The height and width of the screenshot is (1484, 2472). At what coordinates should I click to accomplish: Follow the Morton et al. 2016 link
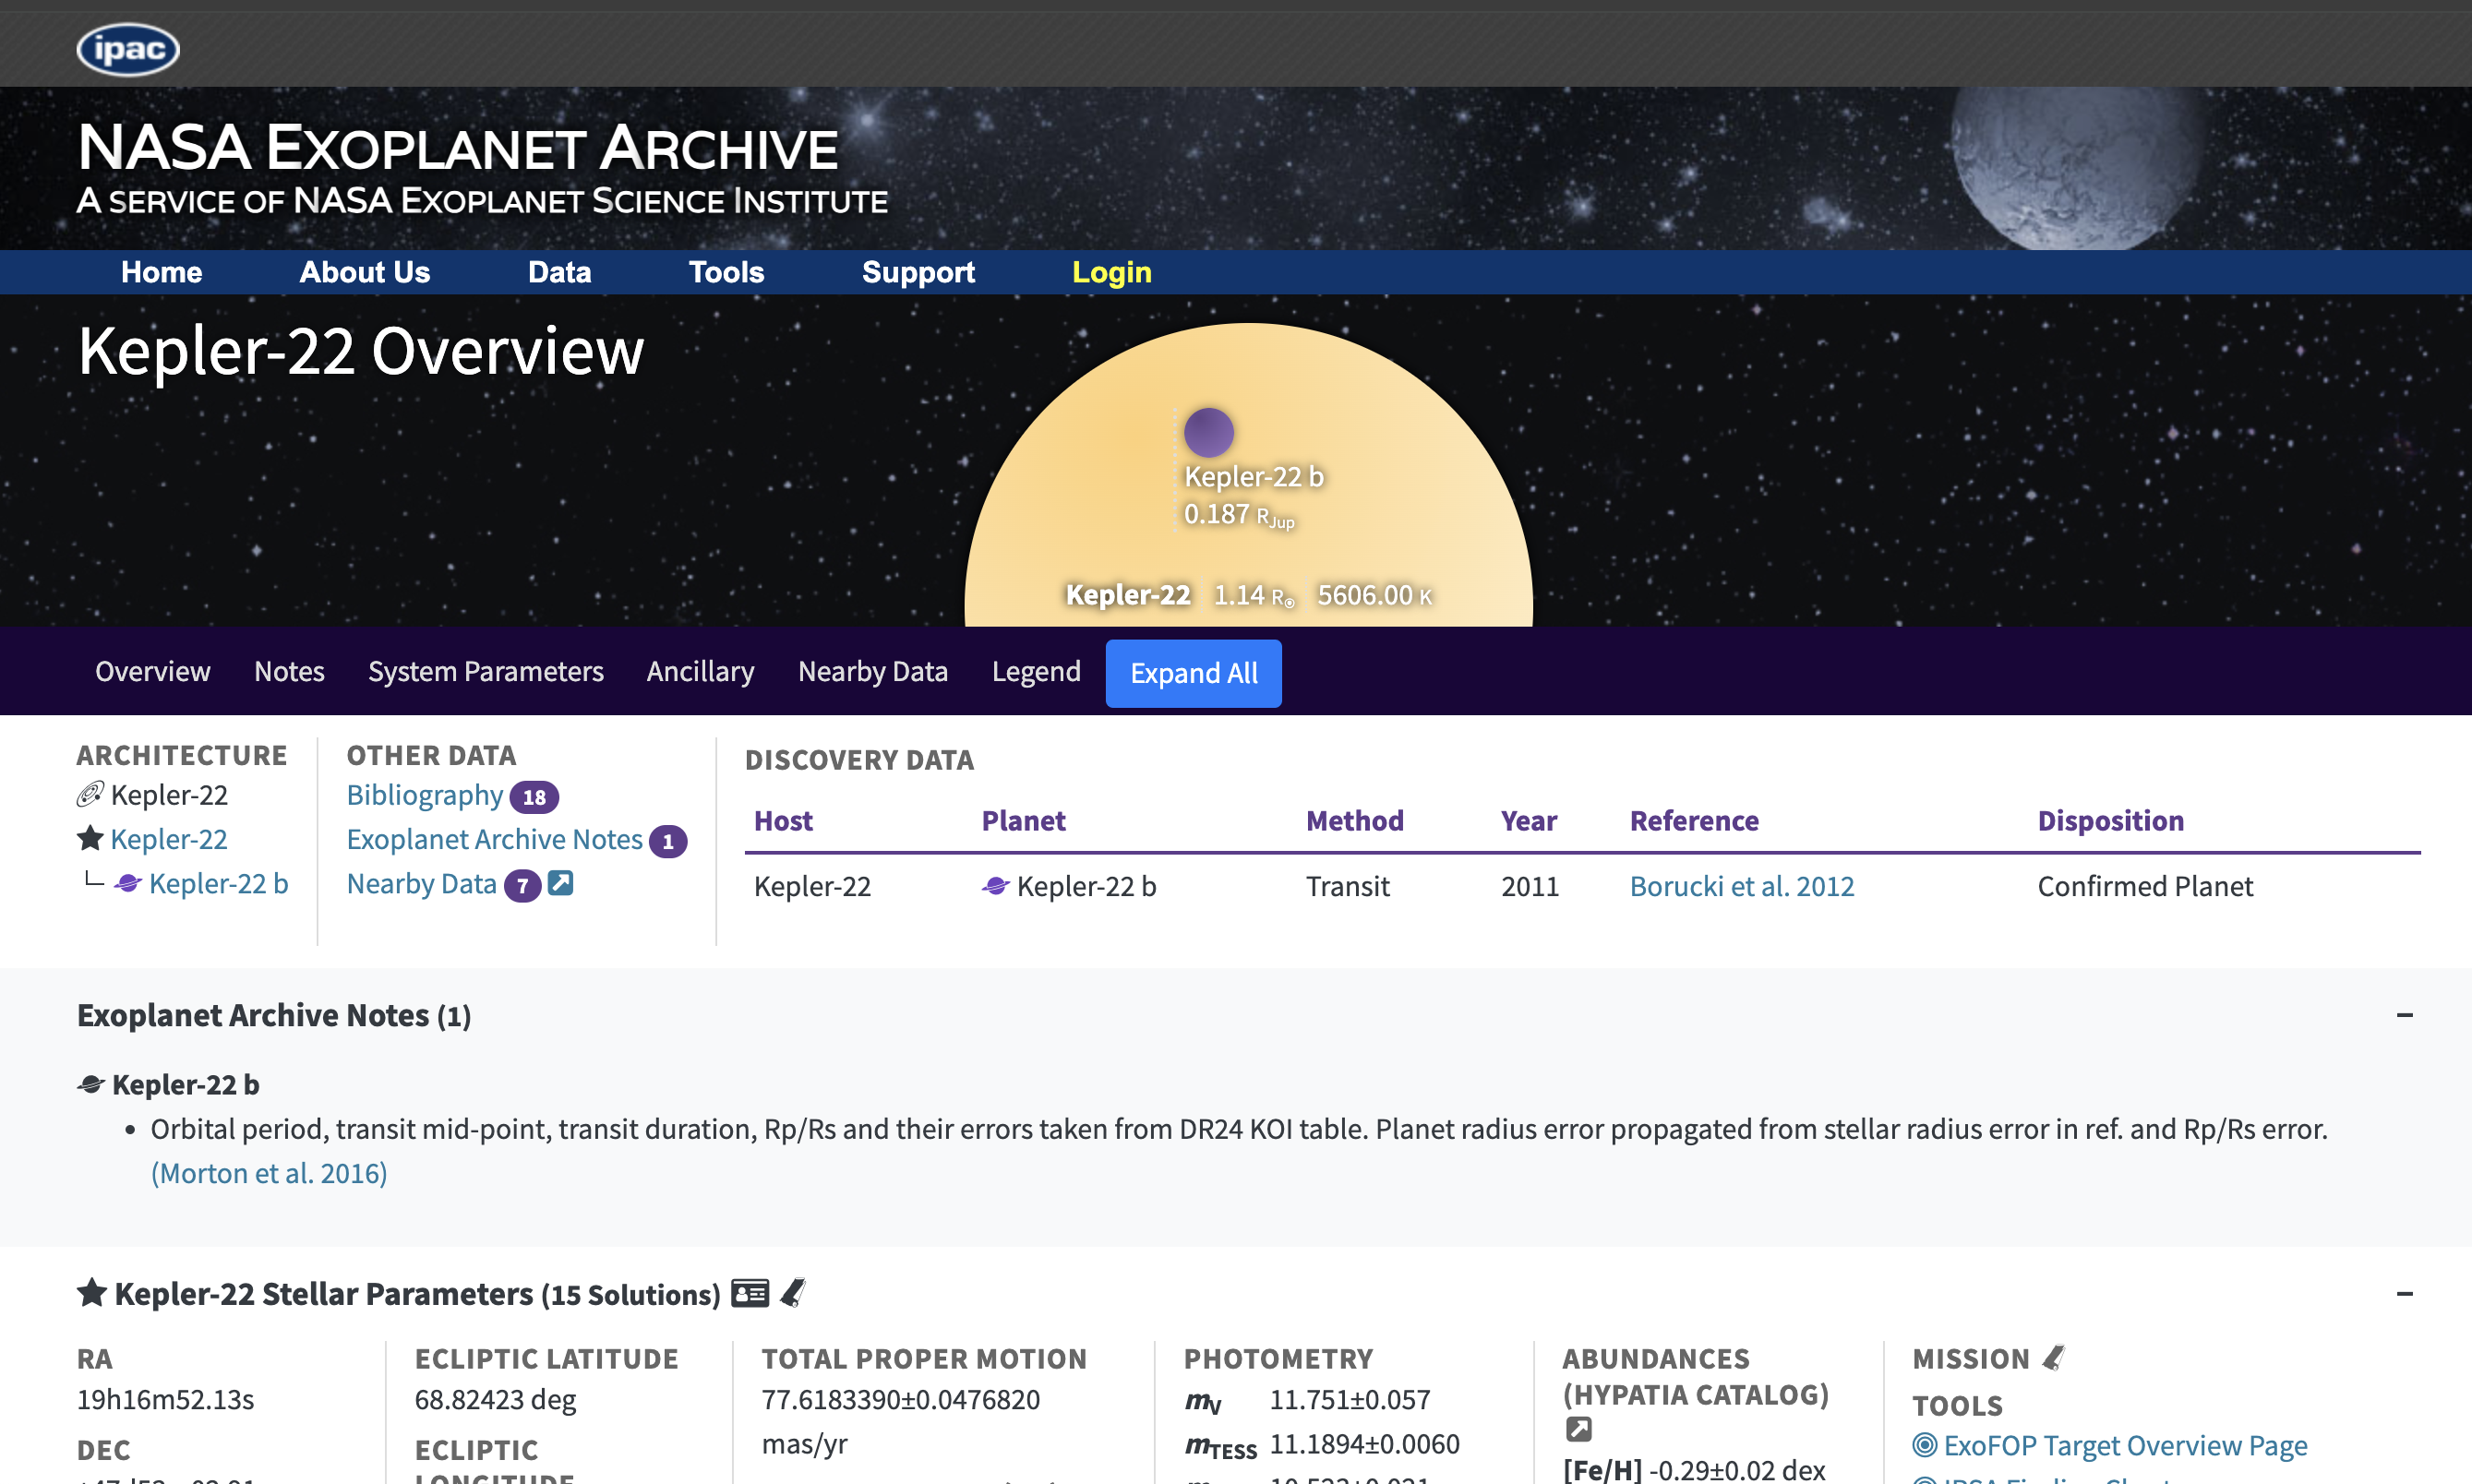point(269,1173)
